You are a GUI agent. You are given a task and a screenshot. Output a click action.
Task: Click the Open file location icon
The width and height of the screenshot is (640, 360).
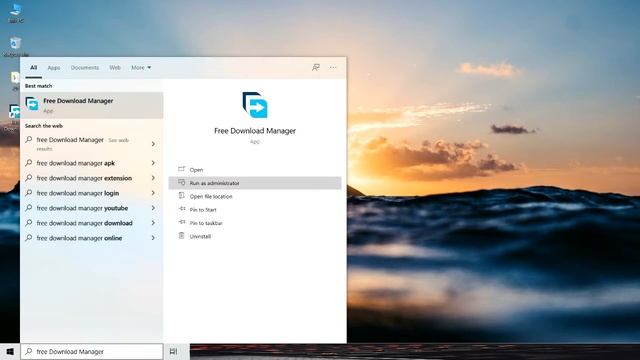pyautogui.click(x=182, y=196)
